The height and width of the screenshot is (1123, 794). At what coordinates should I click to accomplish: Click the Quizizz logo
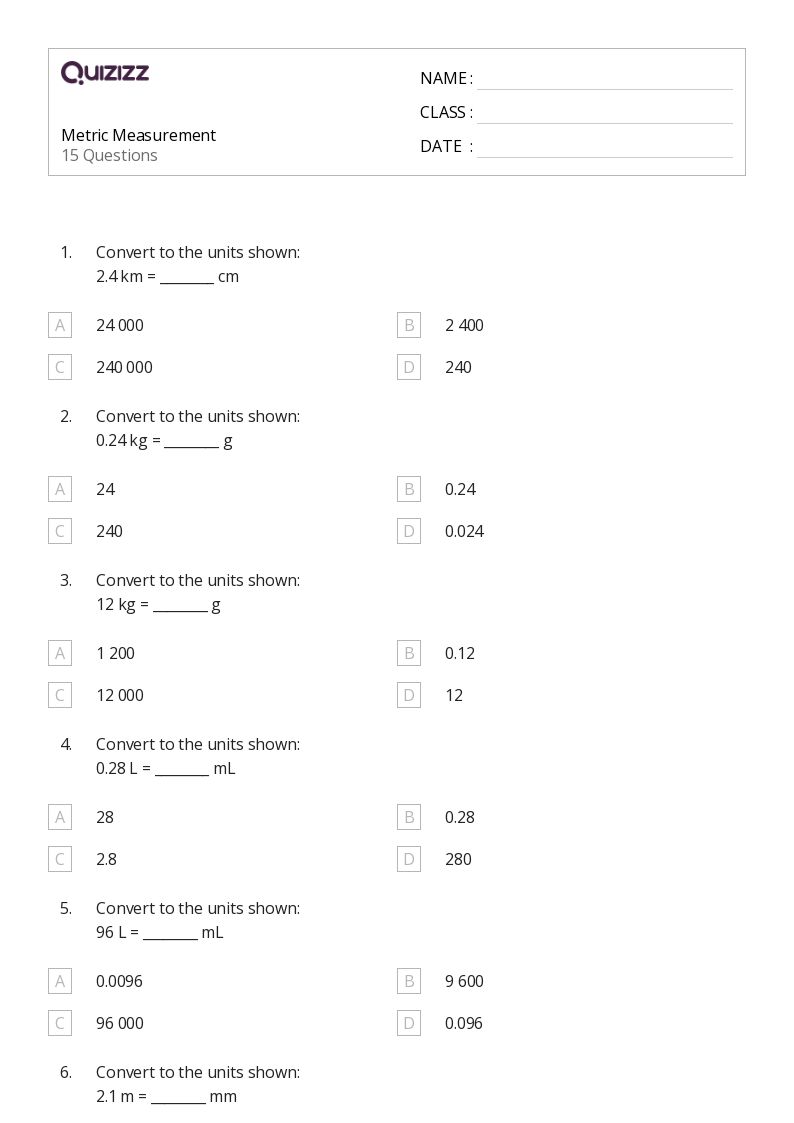coord(105,72)
